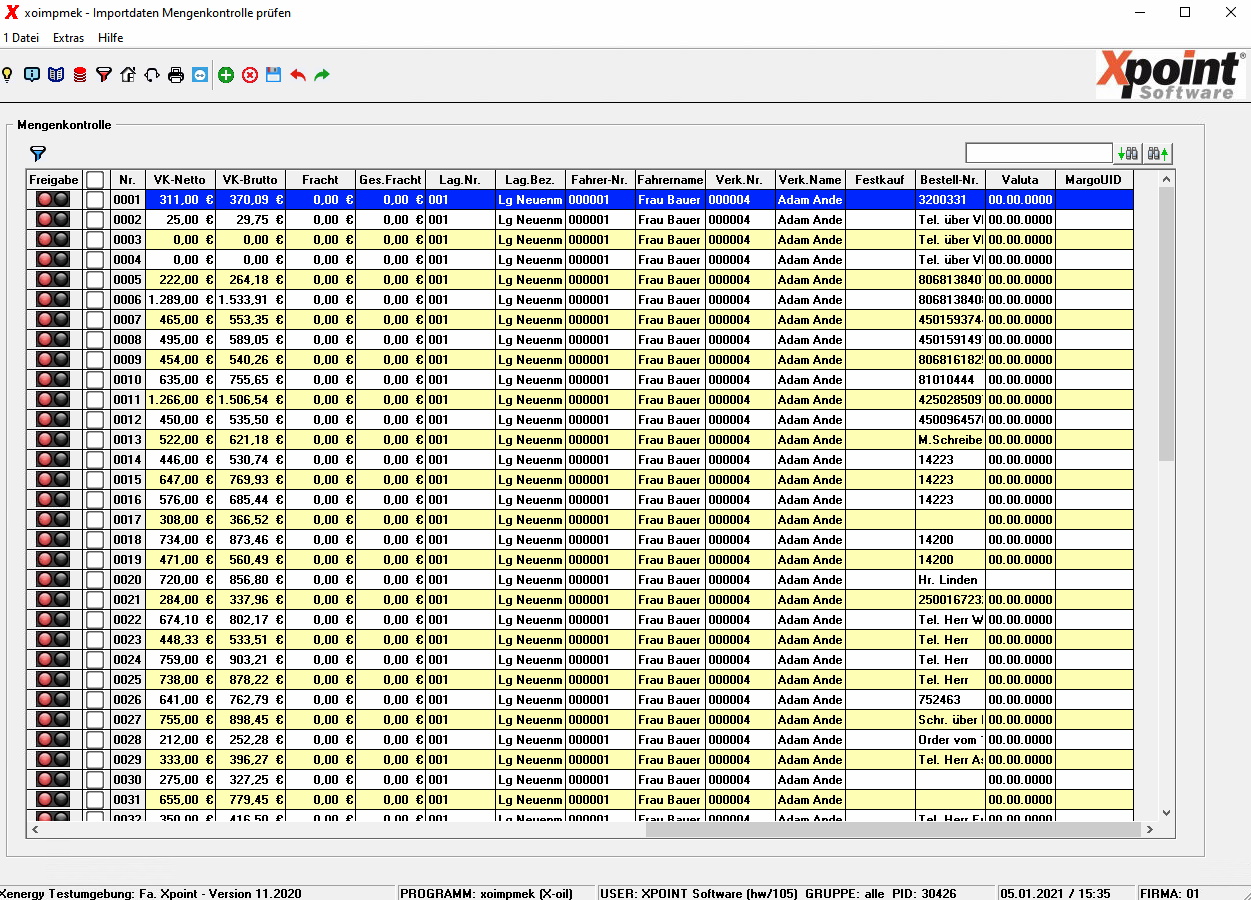Click the Freigabe traffic light for row 0005
The image size is (1251, 900).
tap(53, 280)
